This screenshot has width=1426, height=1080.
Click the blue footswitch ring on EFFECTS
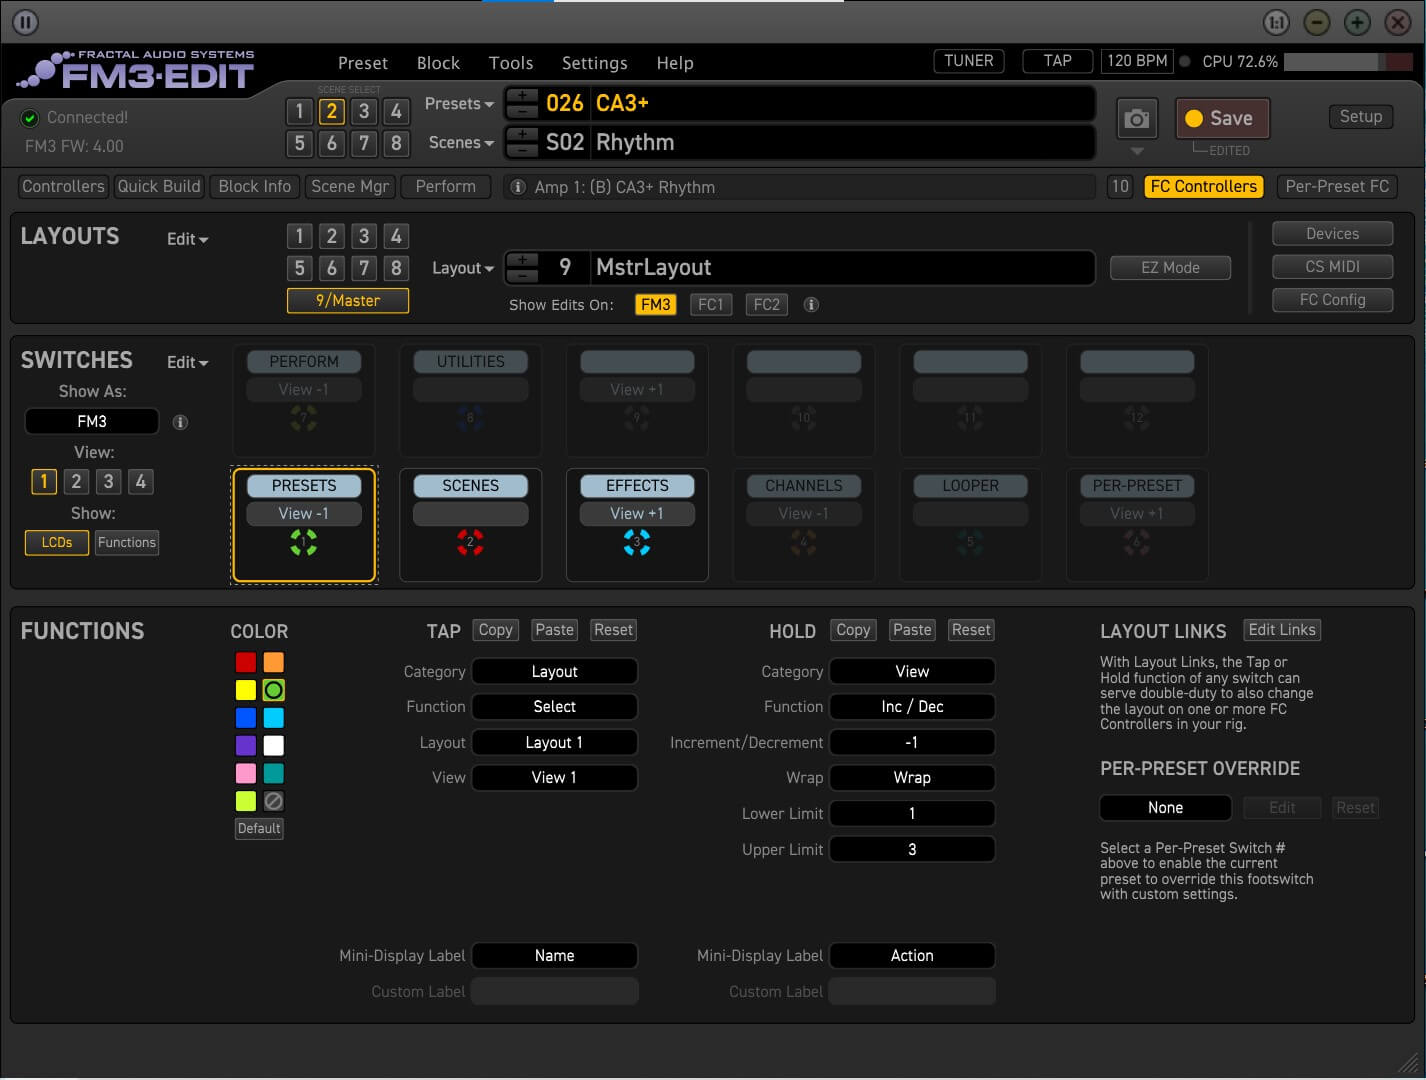point(637,542)
